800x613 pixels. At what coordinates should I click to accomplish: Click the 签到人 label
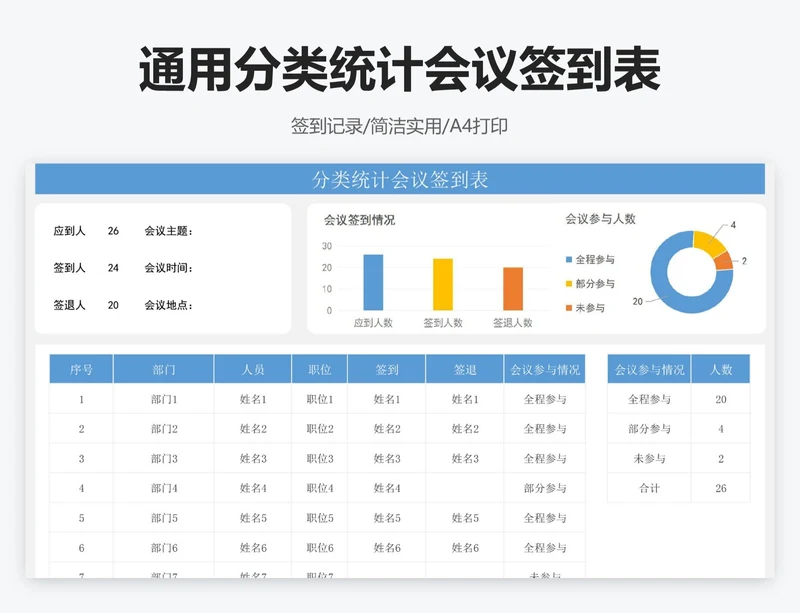pos(69,268)
